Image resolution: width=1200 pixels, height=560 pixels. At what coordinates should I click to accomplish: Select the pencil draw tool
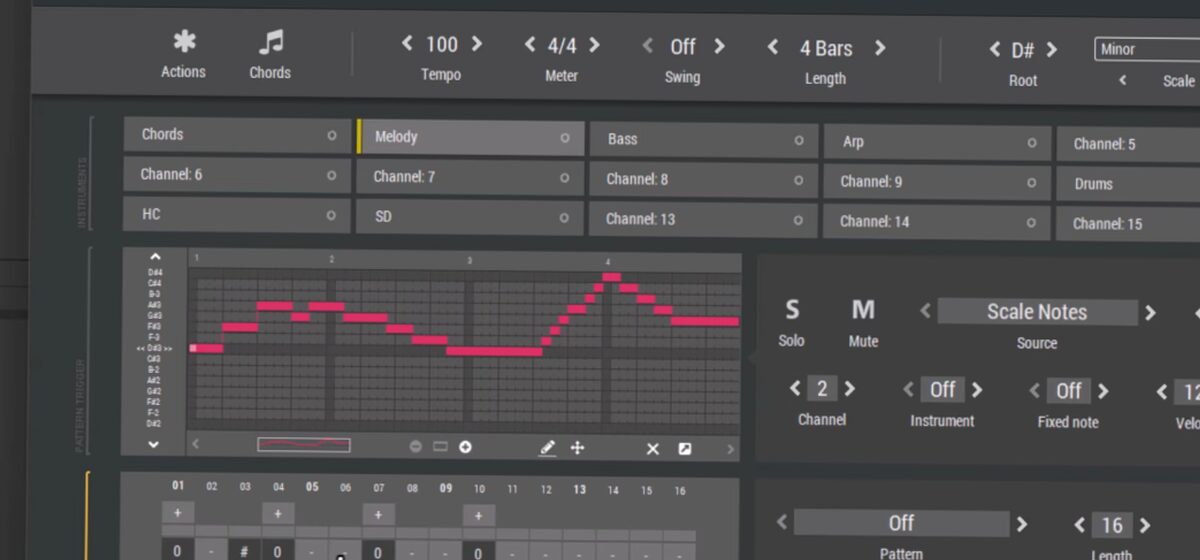(x=547, y=448)
